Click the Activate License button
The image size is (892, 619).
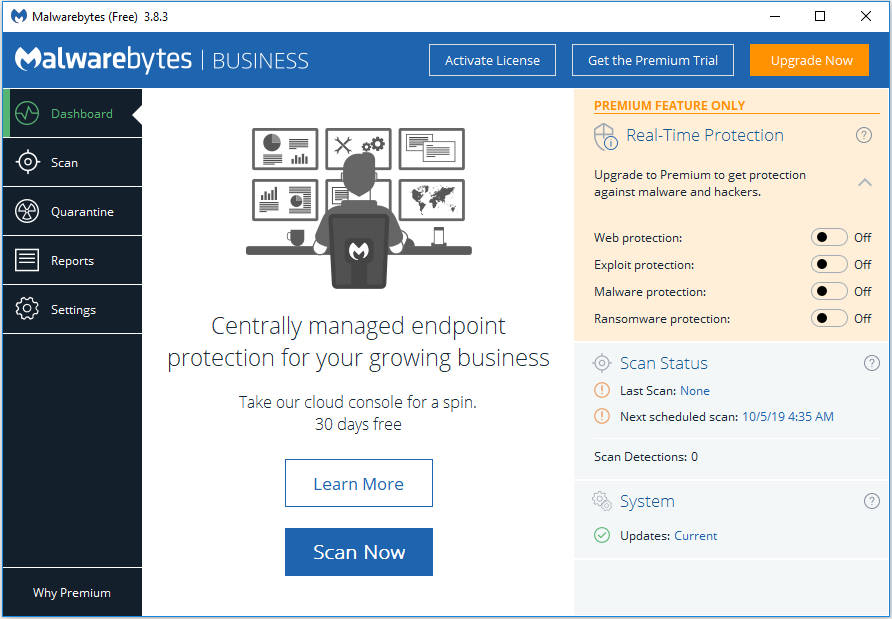(x=492, y=60)
